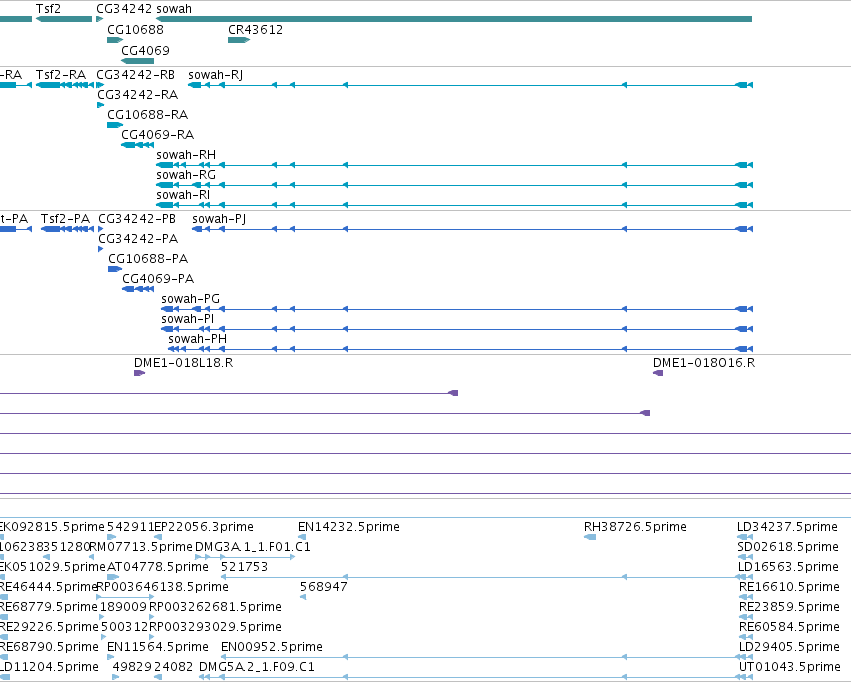Open the sowah-RI transcript label
Screen dimensions: 851x682
pos(183,195)
